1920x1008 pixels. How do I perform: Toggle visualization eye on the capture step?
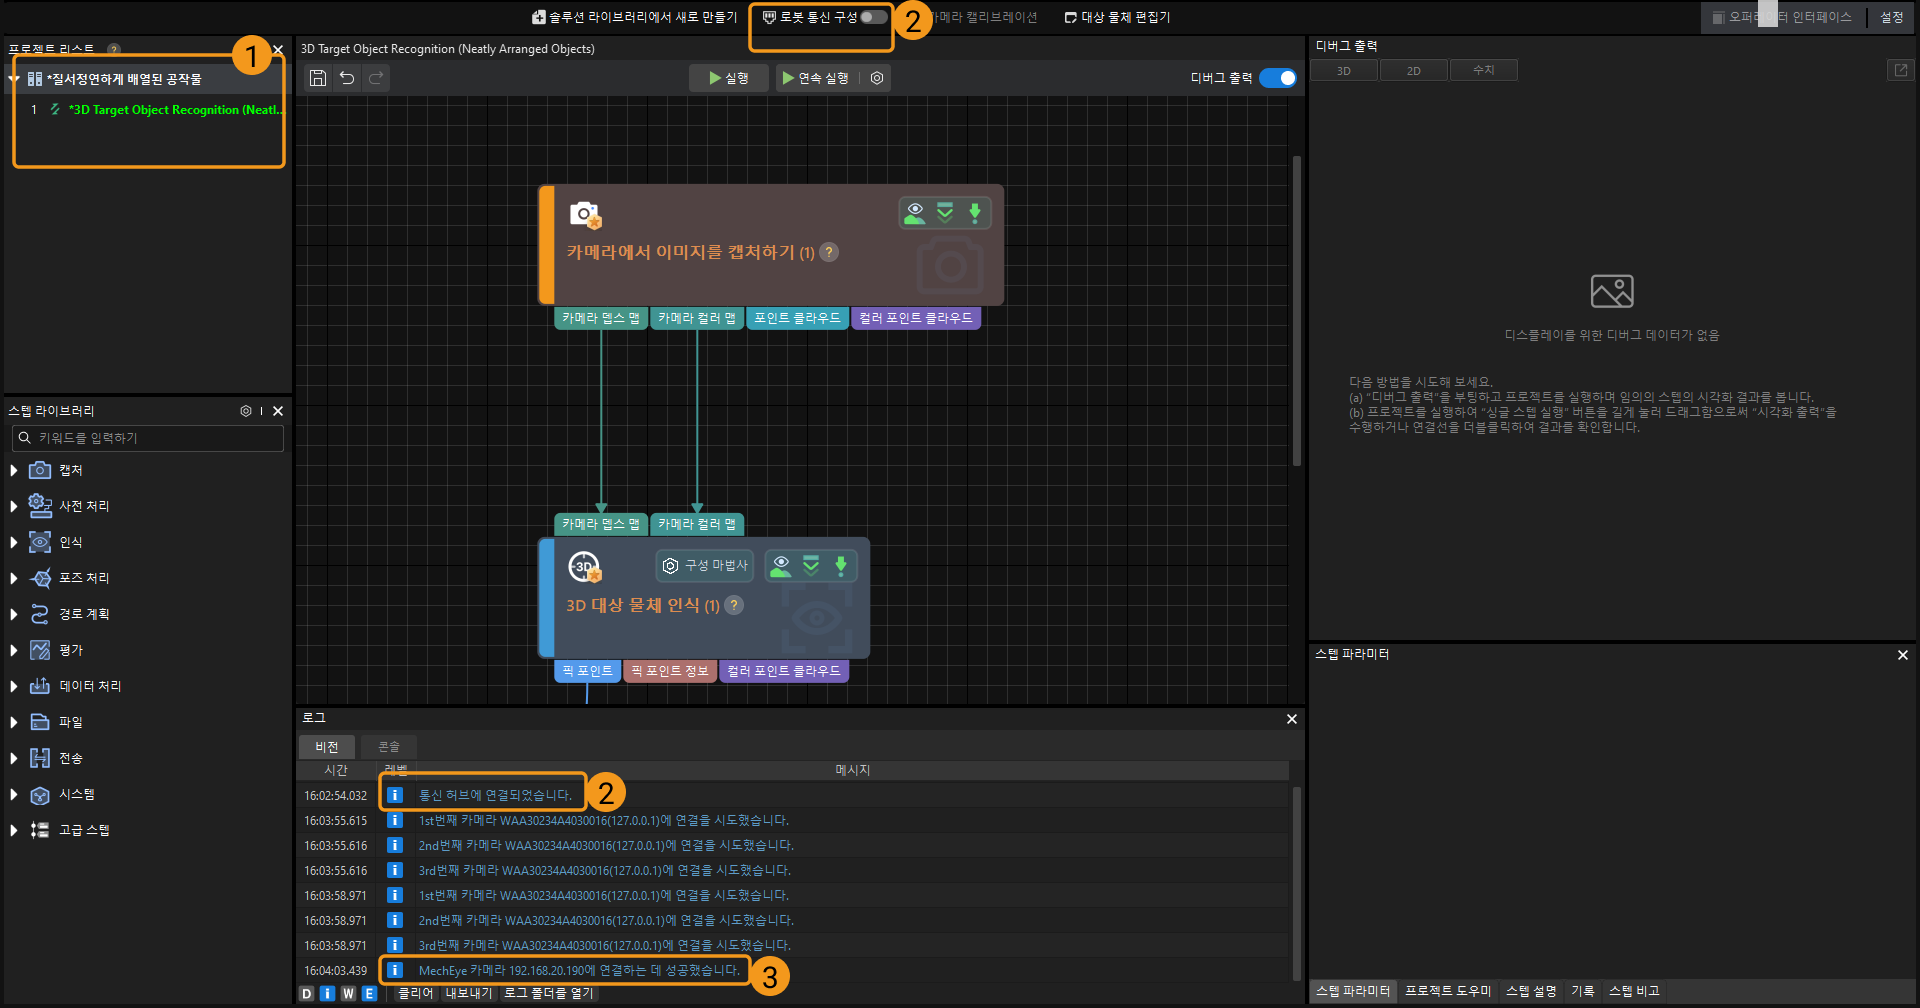[915, 213]
